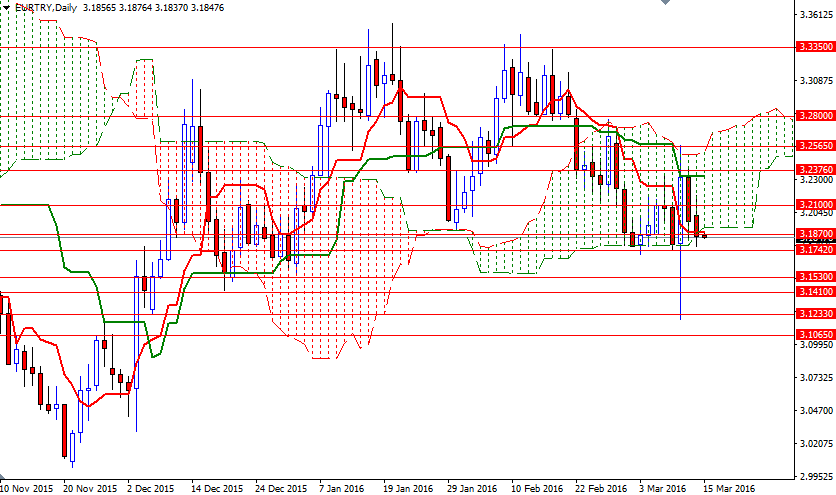
Task: Select the 3.14100 red price level label
Action: [x=815, y=292]
